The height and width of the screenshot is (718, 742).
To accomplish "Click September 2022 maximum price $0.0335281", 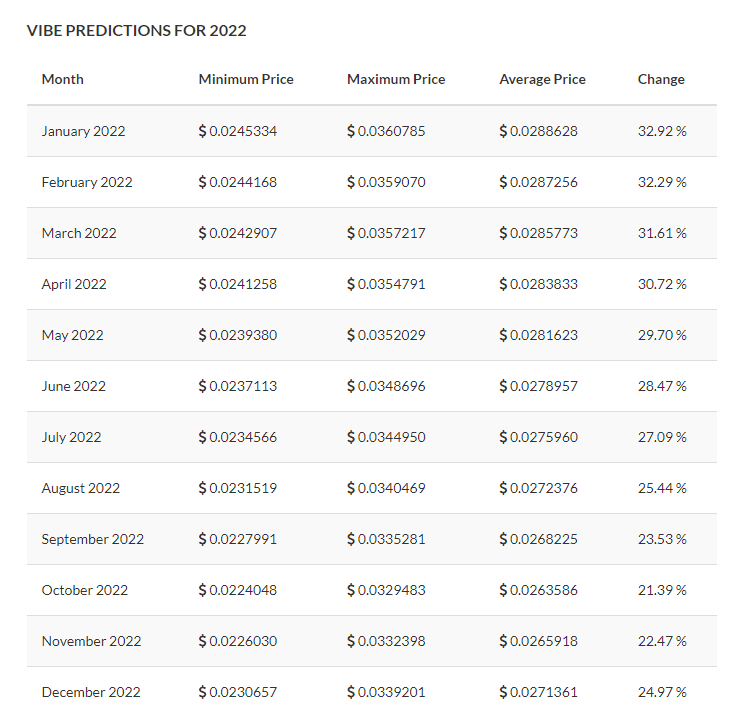I will click(x=386, y=539).
